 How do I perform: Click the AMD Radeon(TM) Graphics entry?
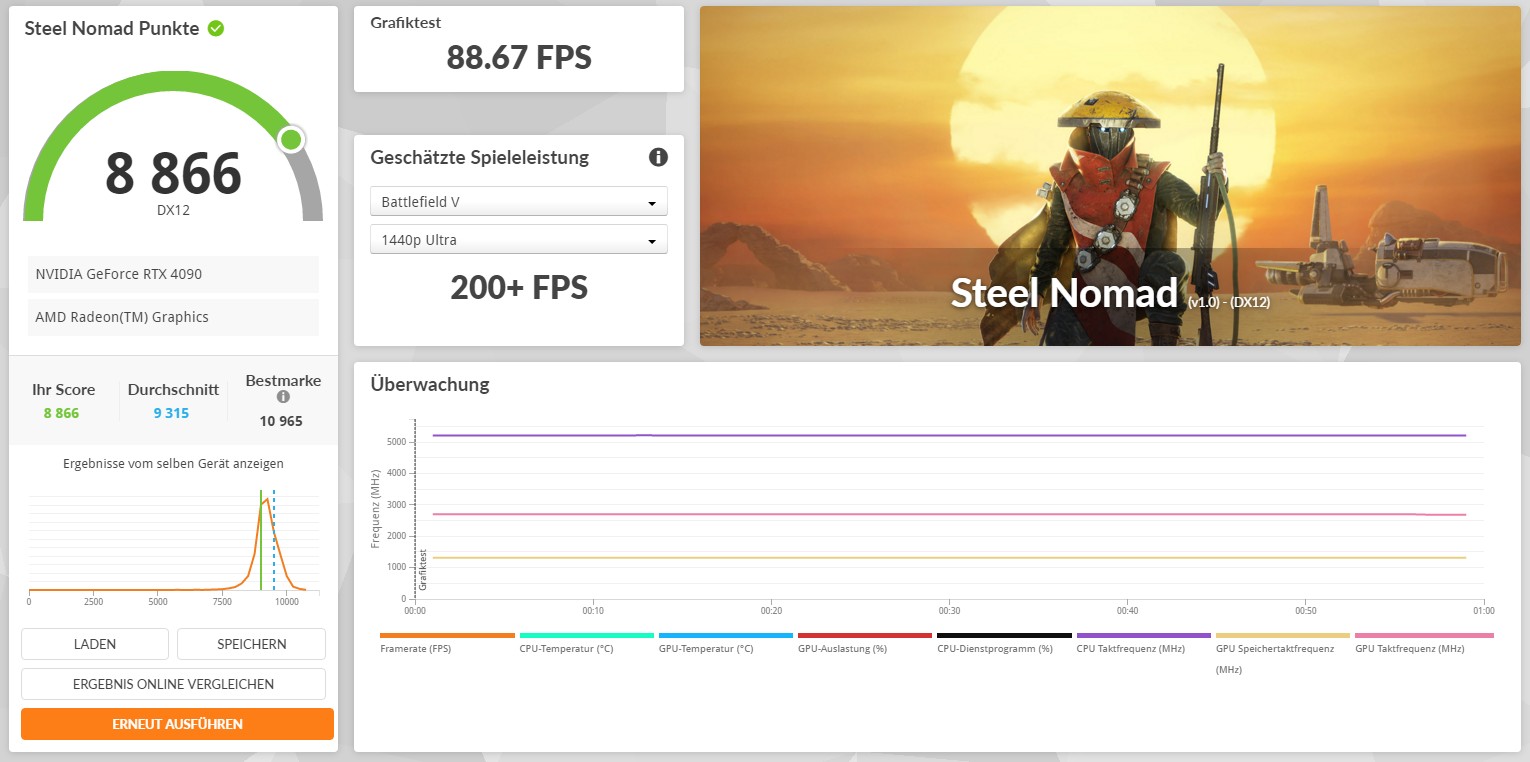click(x=174, y=317)
